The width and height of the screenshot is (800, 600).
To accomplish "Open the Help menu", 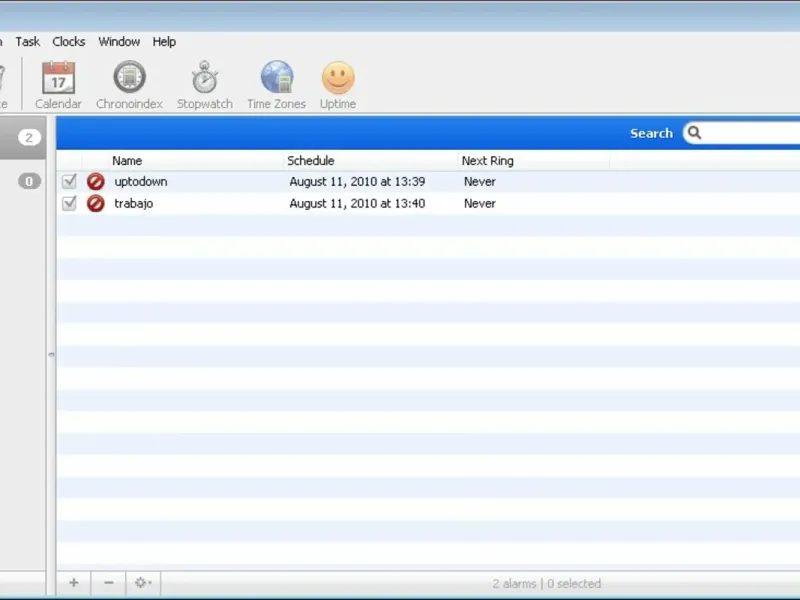I will [x=164, y=42].
